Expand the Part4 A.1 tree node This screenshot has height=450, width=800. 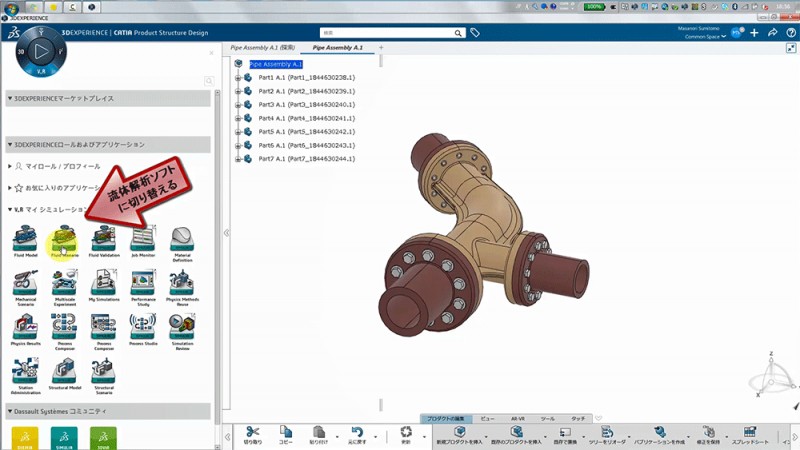pos(238,118)
